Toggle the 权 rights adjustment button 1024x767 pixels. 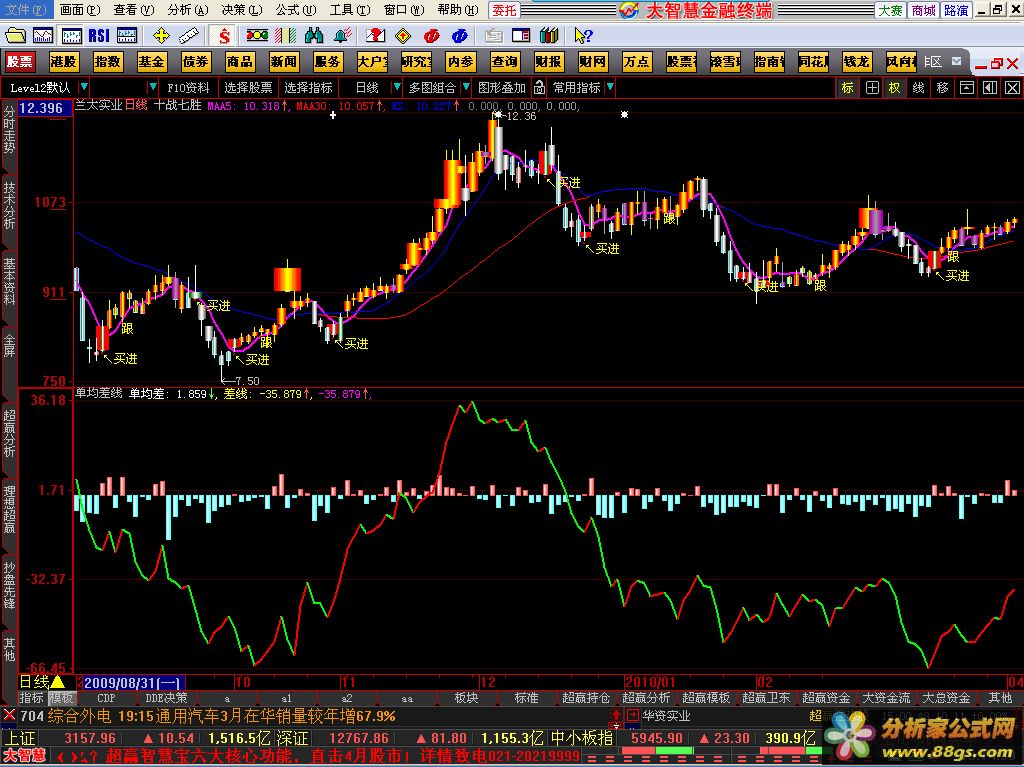pyautogui.click(x=895, y=88)
